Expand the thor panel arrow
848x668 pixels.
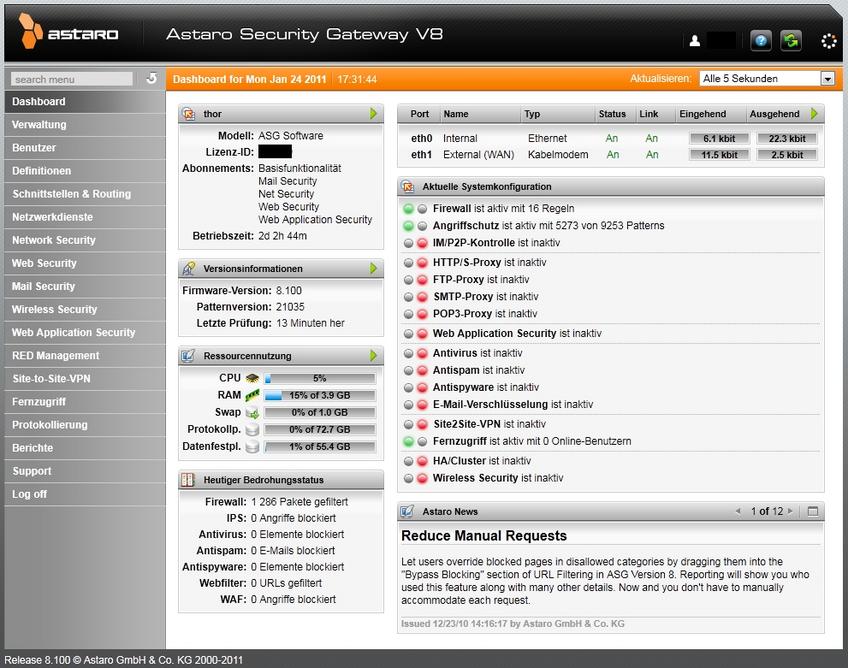373,114
